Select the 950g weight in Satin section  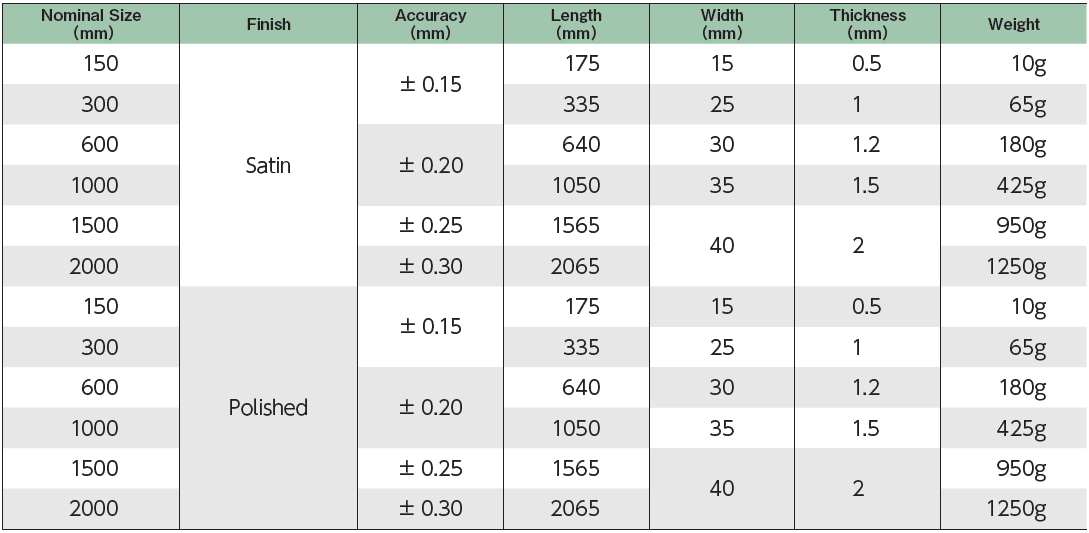1014,226
